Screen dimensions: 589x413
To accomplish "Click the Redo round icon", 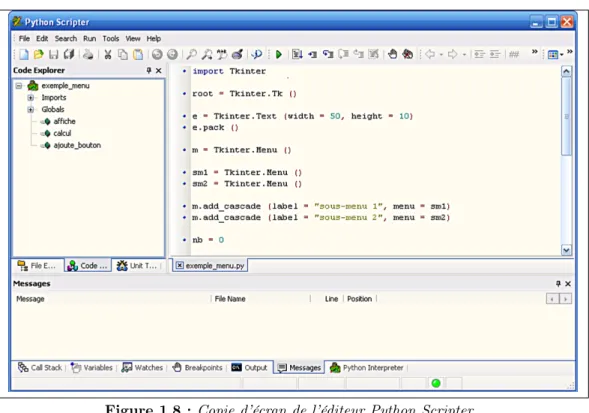I will [x=172, y=54].
